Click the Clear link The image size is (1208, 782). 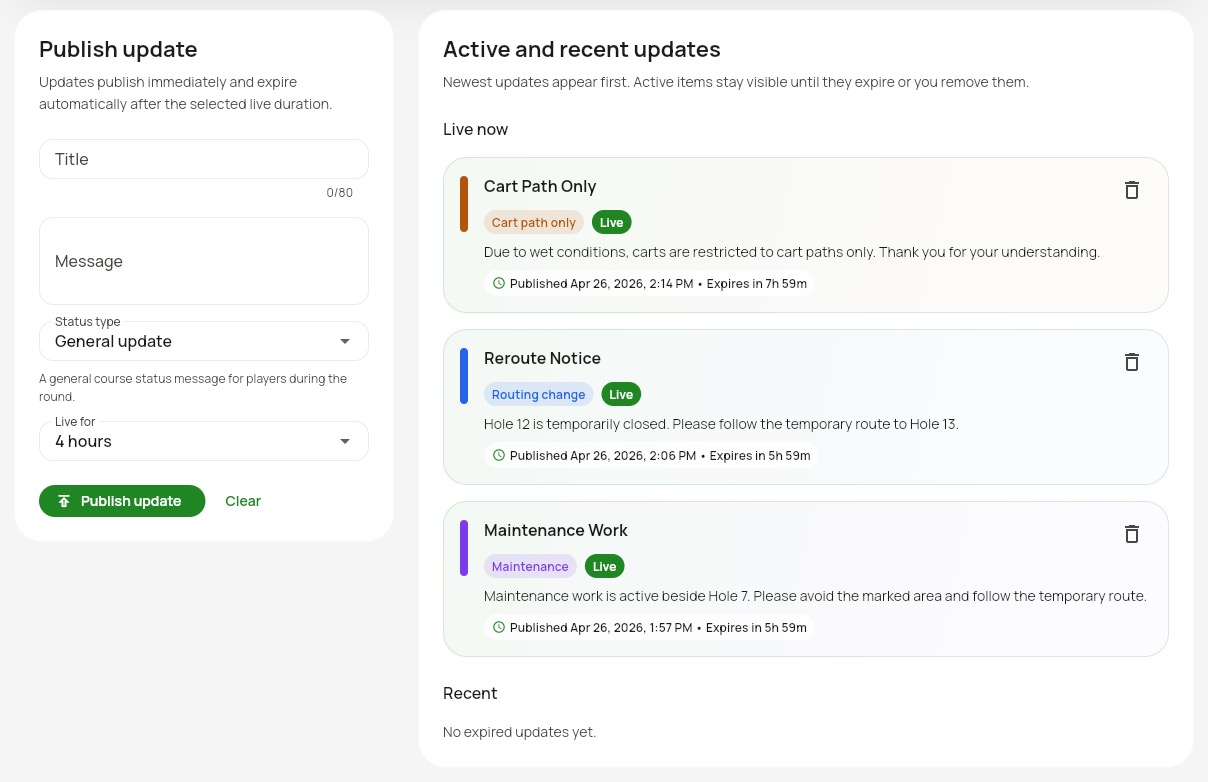243,500
